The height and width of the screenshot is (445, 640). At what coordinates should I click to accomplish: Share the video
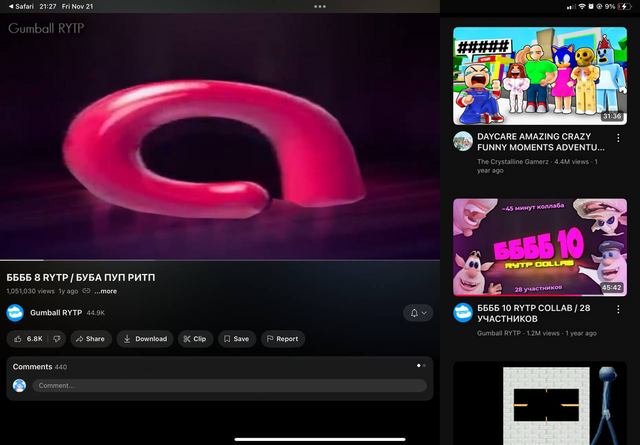pyautogui.click(x=91, y=339)
